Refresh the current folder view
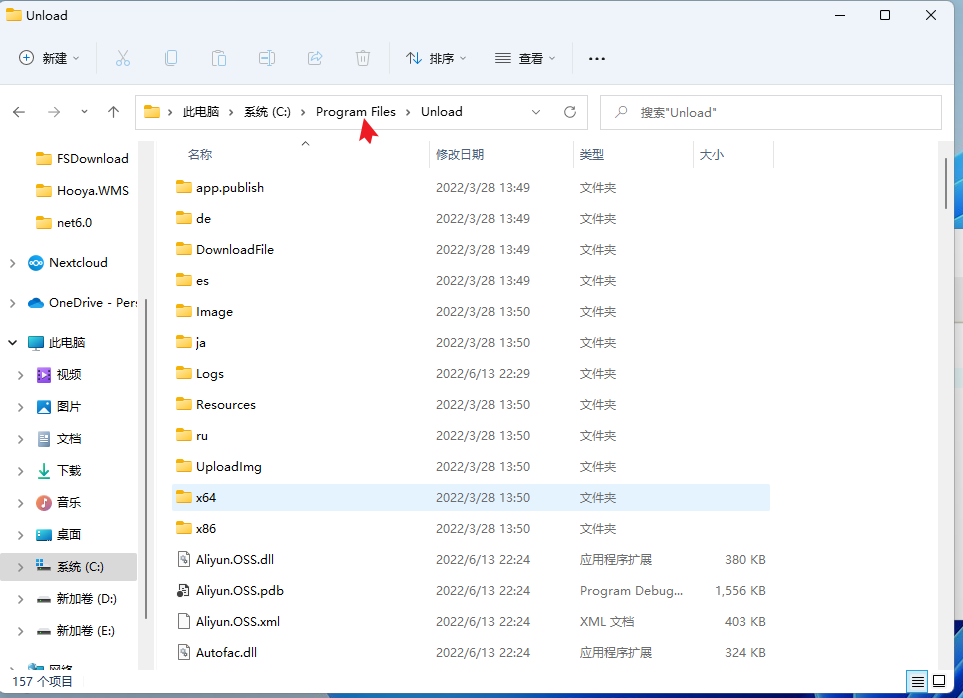Viewport: 963px width, 698px height. [x=570, y=112]
